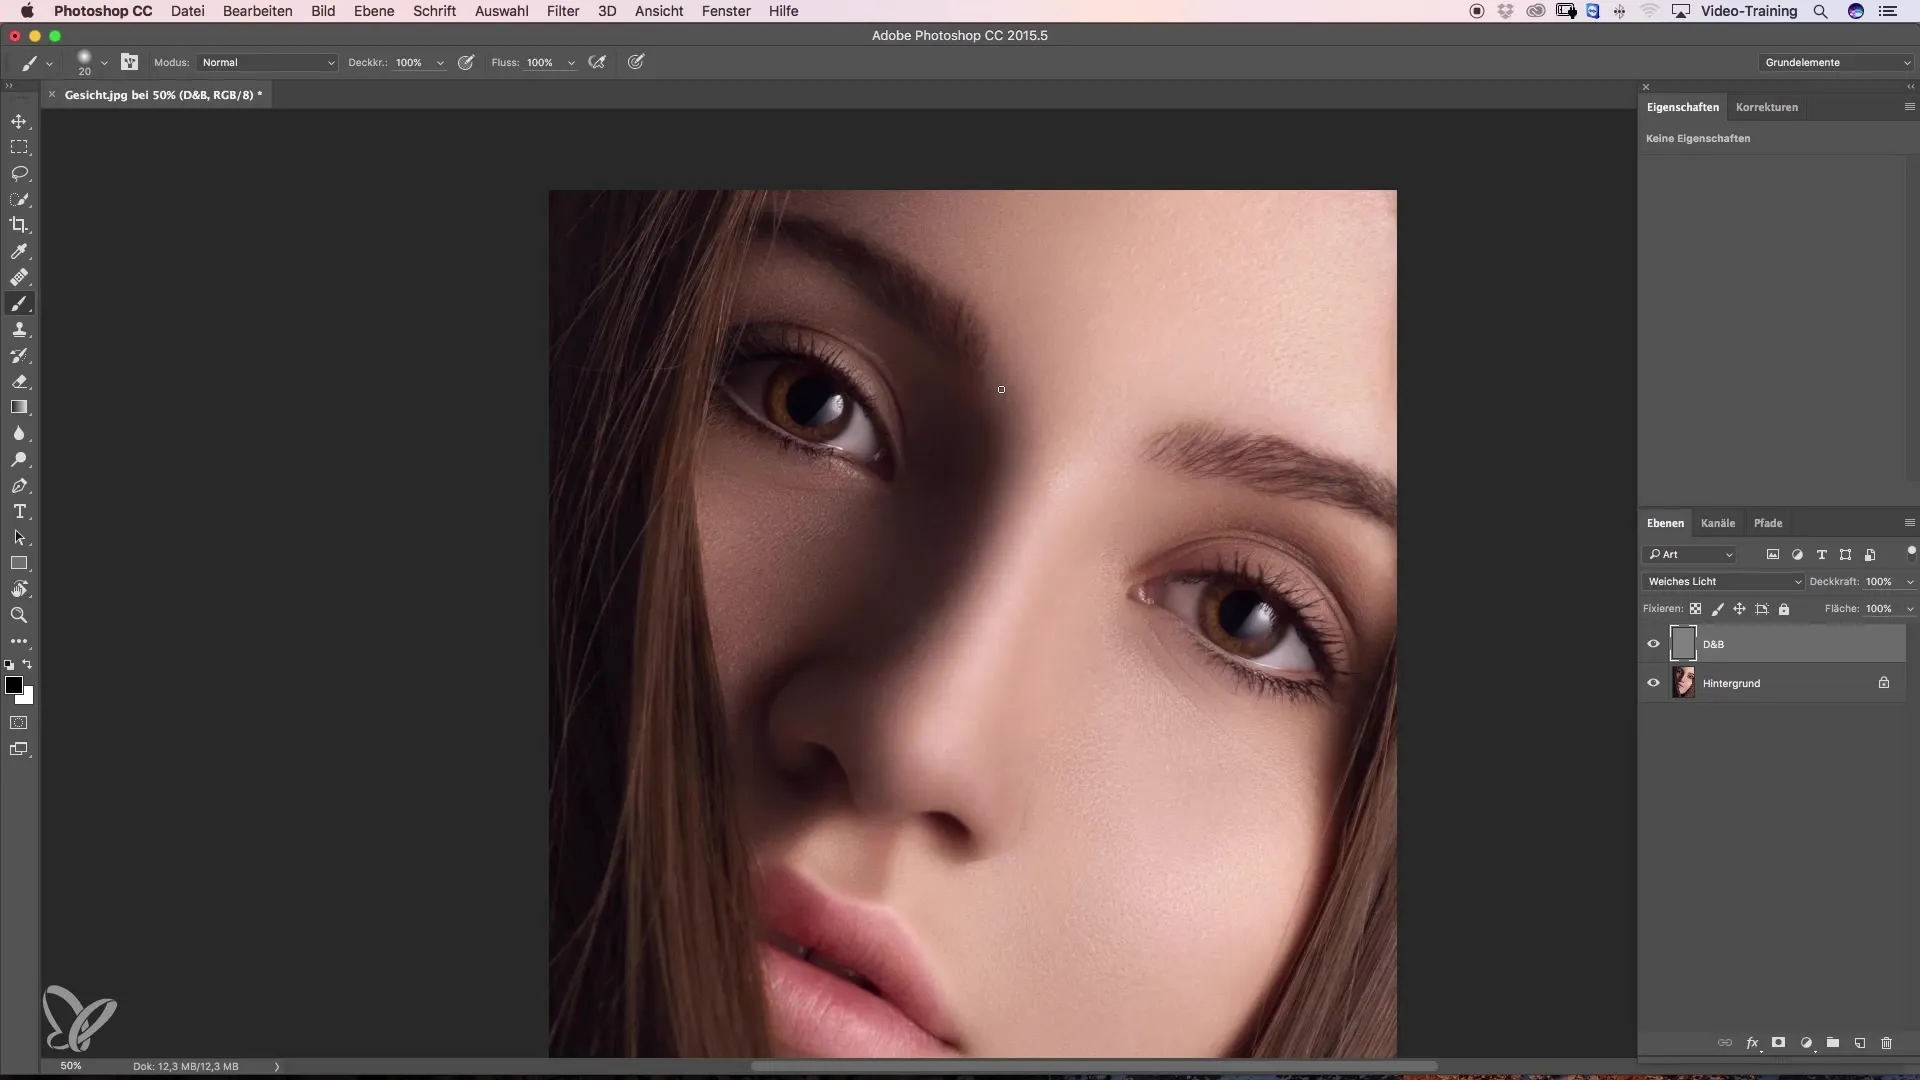Click the foreground color swatch
The height and width of the screenshot is (1080, 1920).
click(13, 685)
